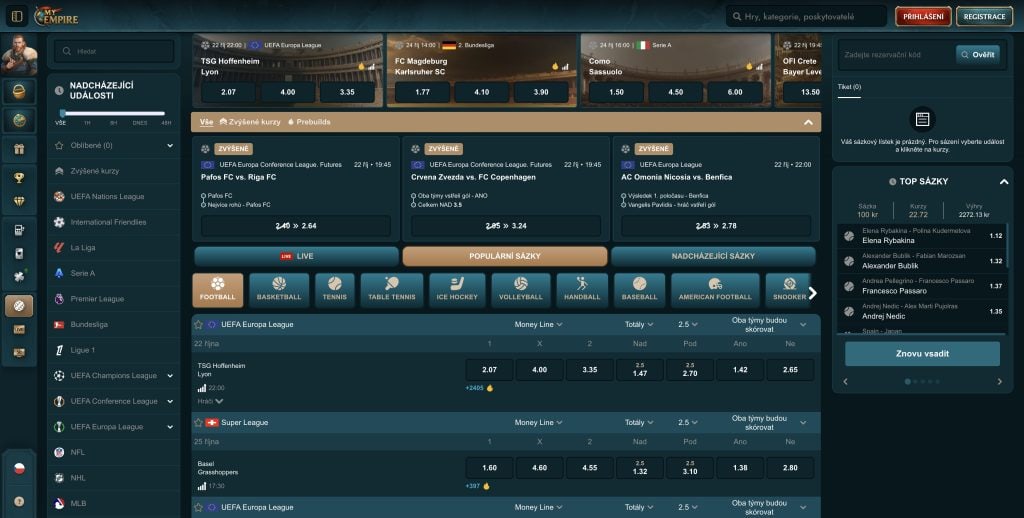Open Totály dropdown in Super League header

tap(639, 423)
